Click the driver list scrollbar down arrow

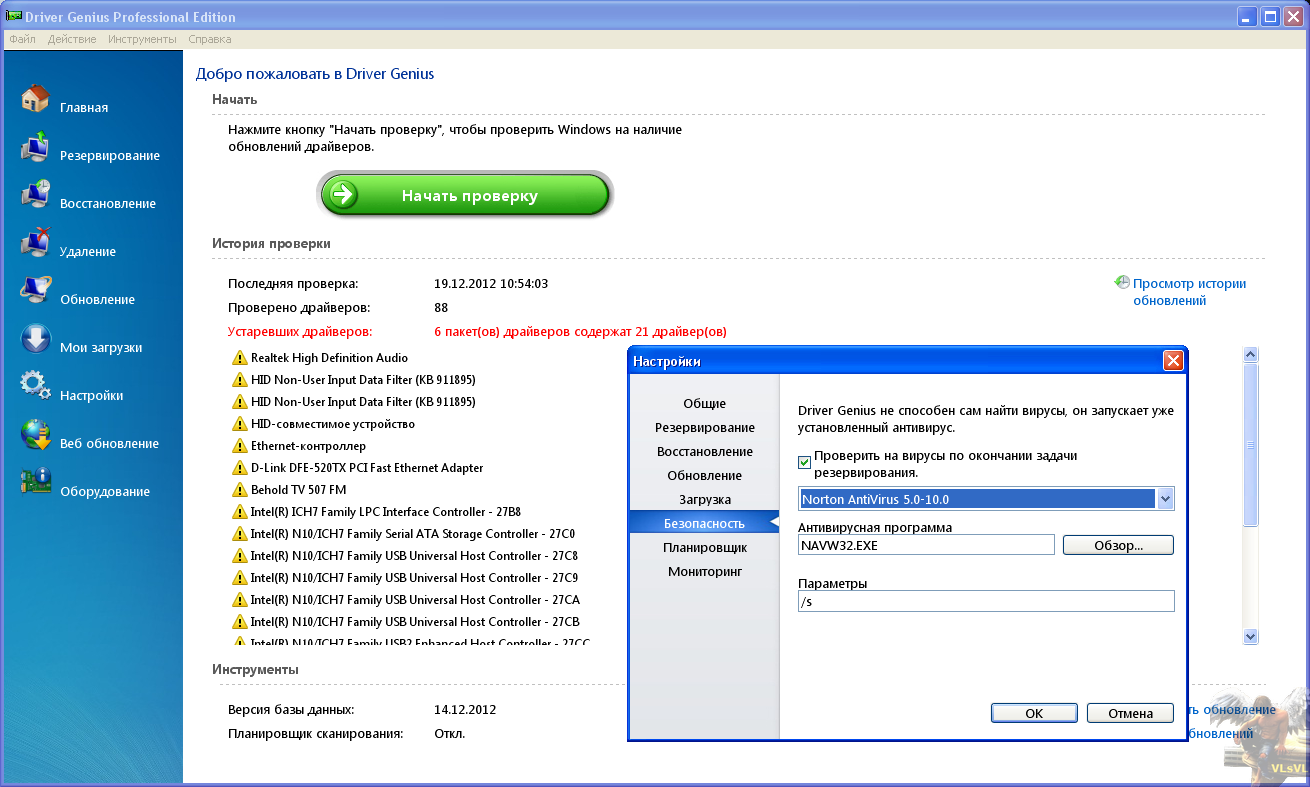point(1250,636)
